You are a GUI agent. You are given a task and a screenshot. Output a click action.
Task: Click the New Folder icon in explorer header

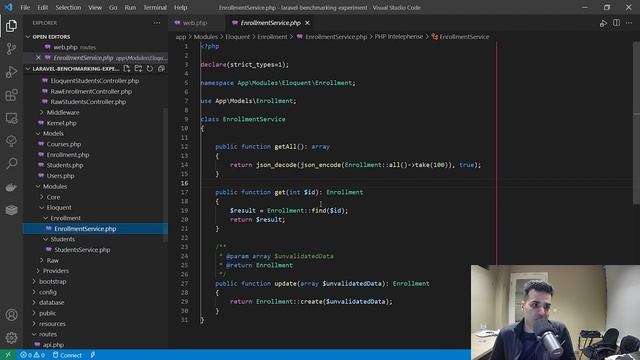(138, 69)
